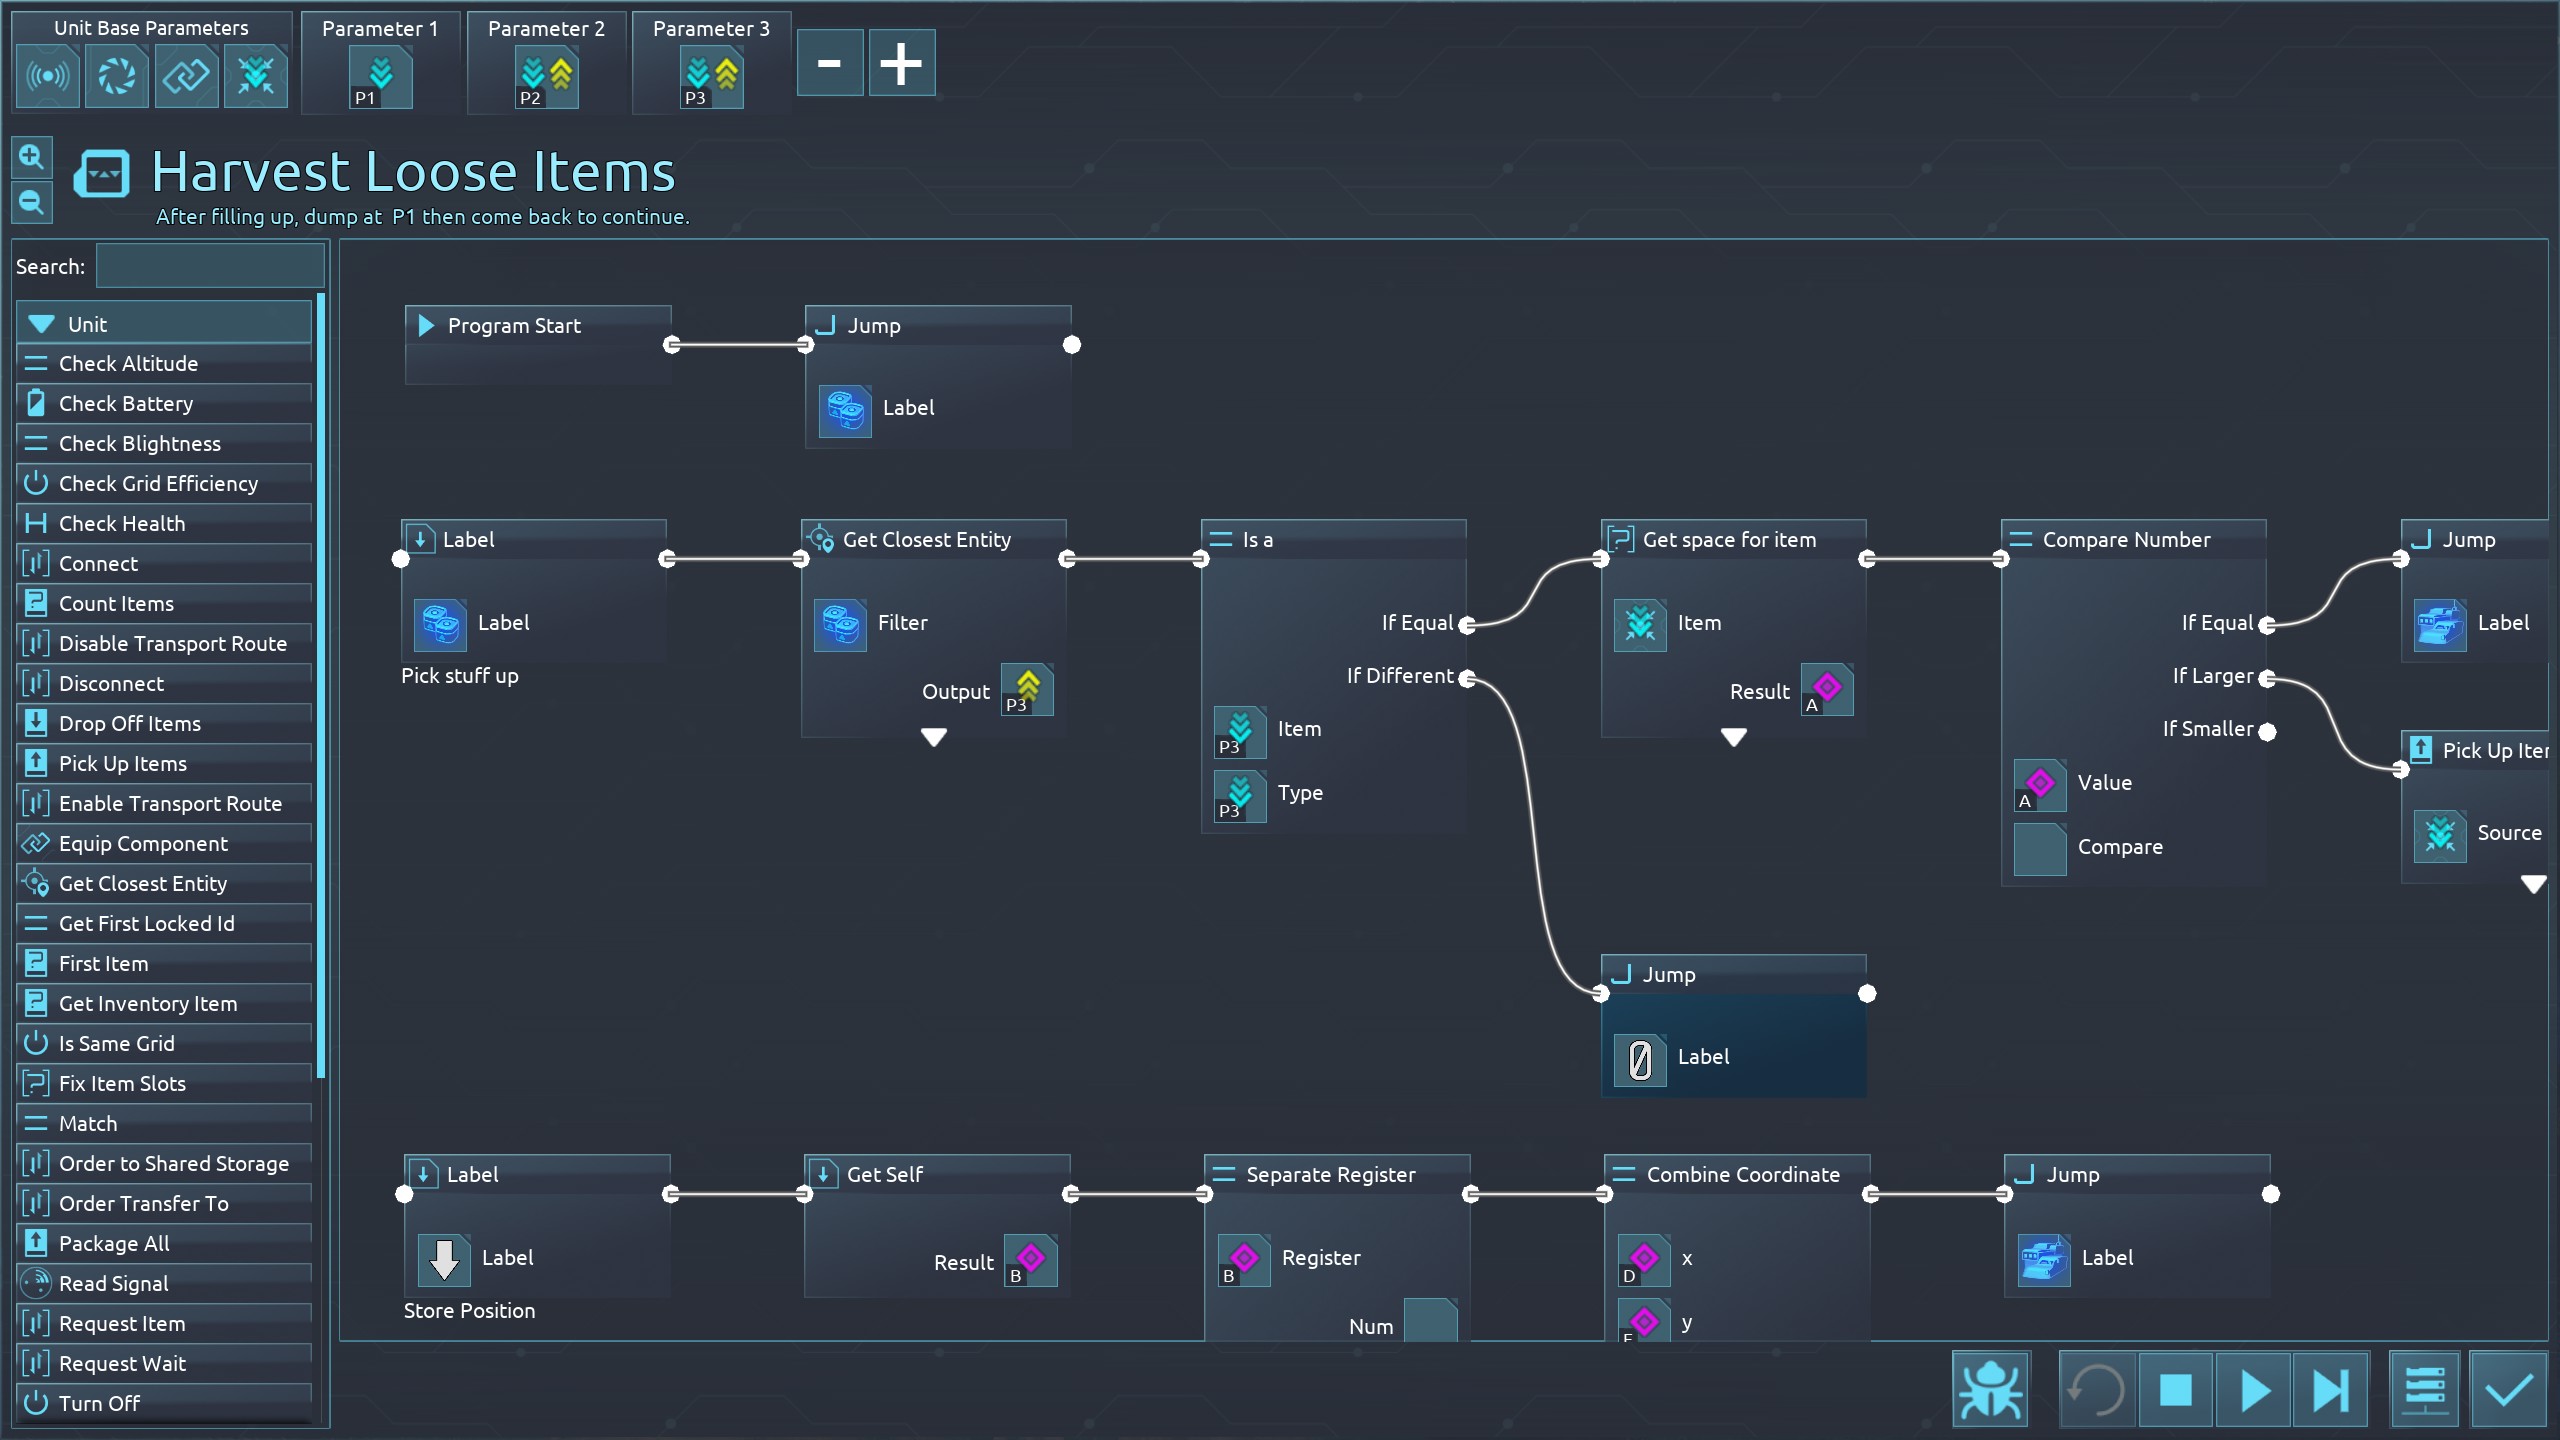2560x1440 pixels.
Task: Click the Search input field
Action: click(x=210, y=267)
